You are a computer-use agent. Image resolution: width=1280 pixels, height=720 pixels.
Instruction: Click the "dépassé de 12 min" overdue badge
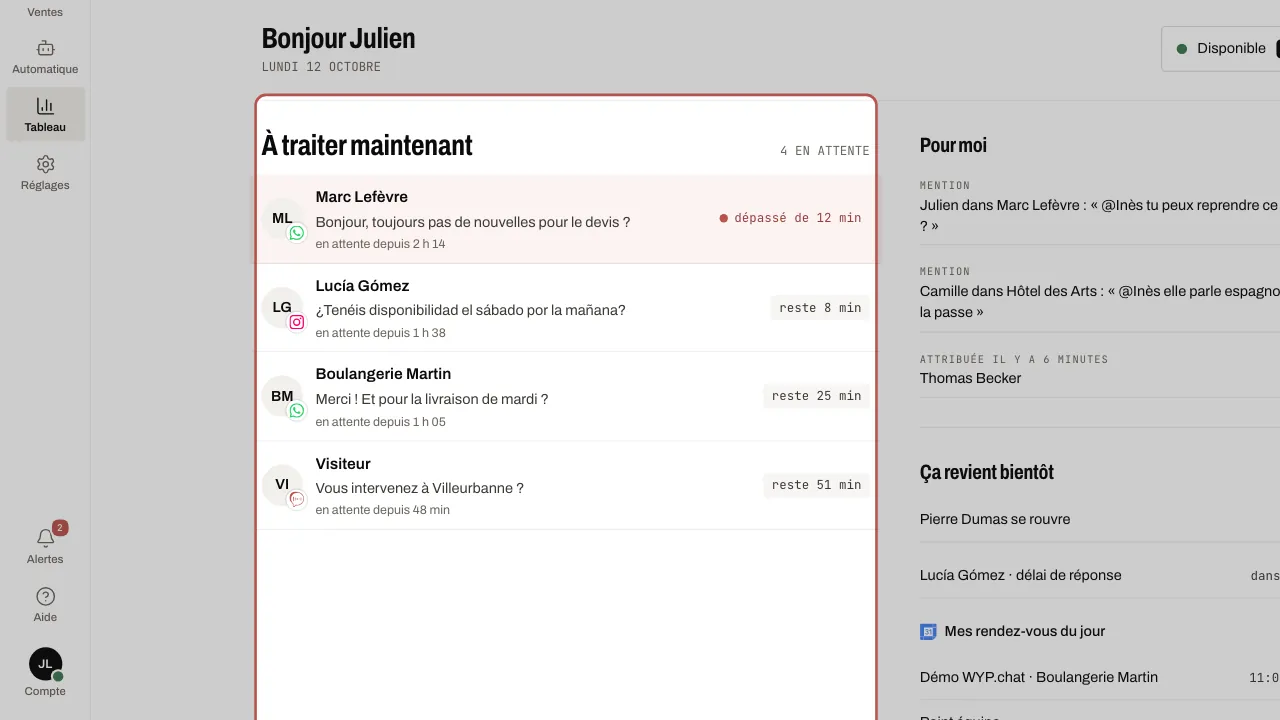click(790, 218)
